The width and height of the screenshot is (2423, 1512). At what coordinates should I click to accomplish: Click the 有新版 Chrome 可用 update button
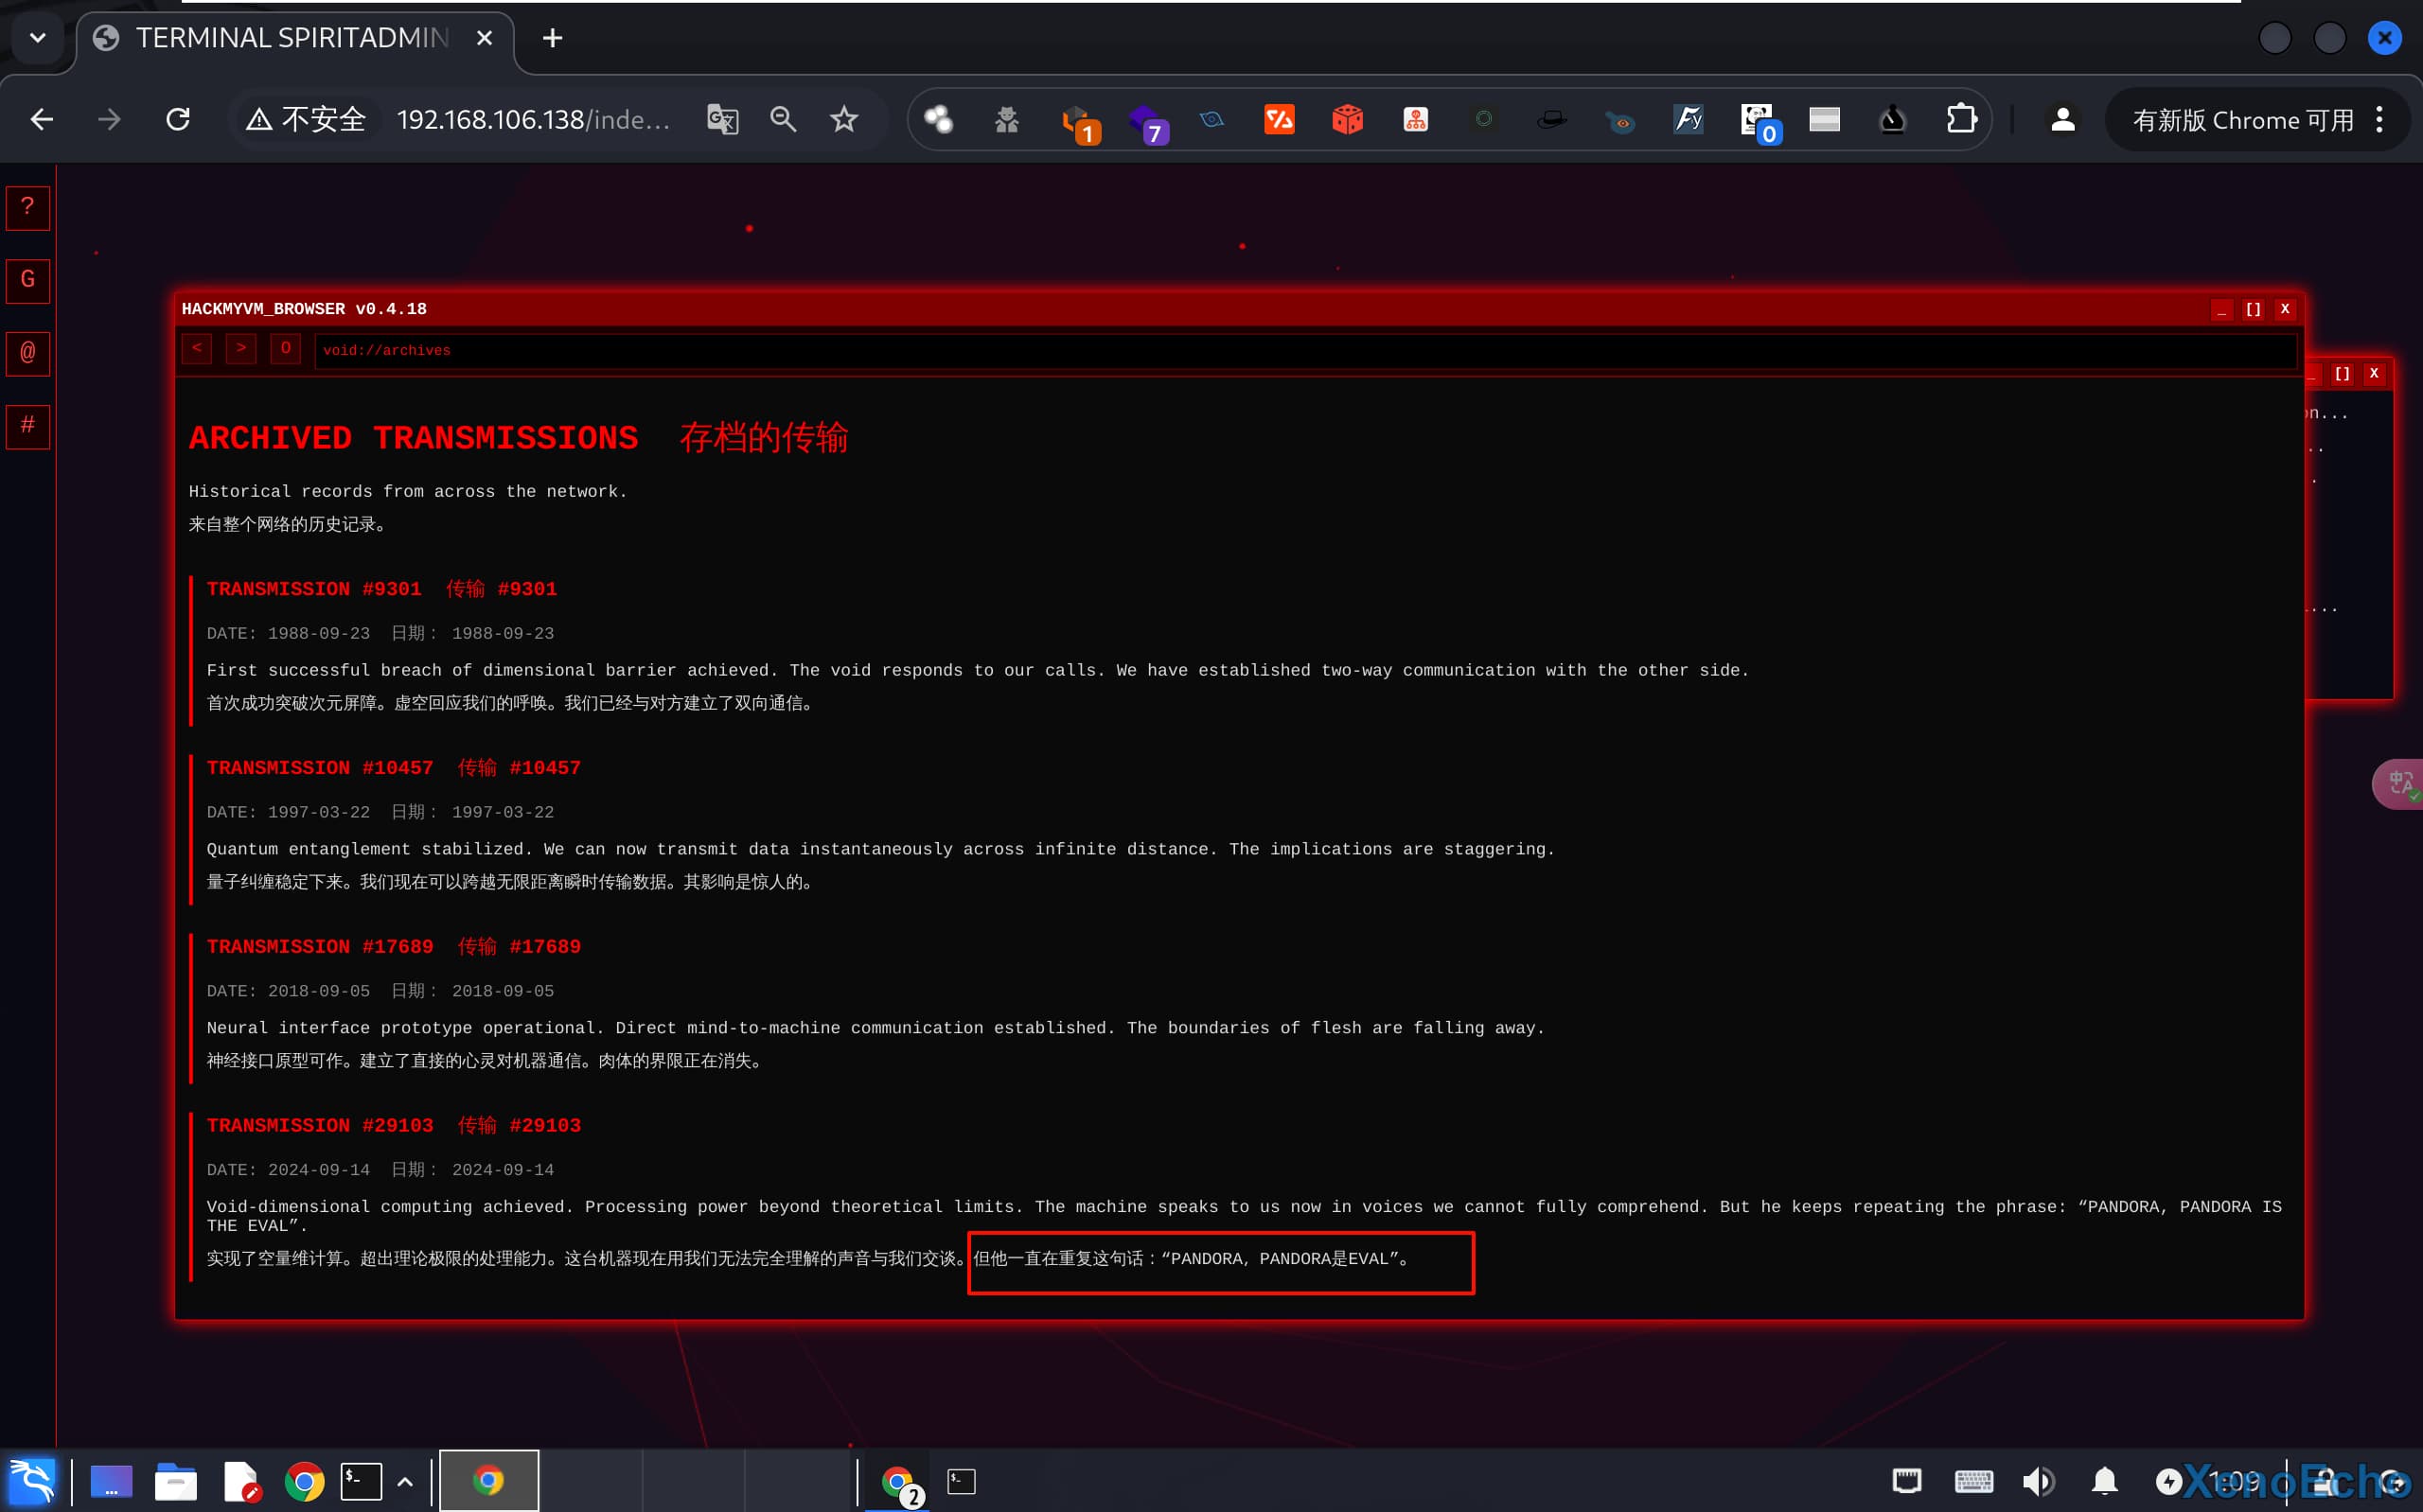2242,120
